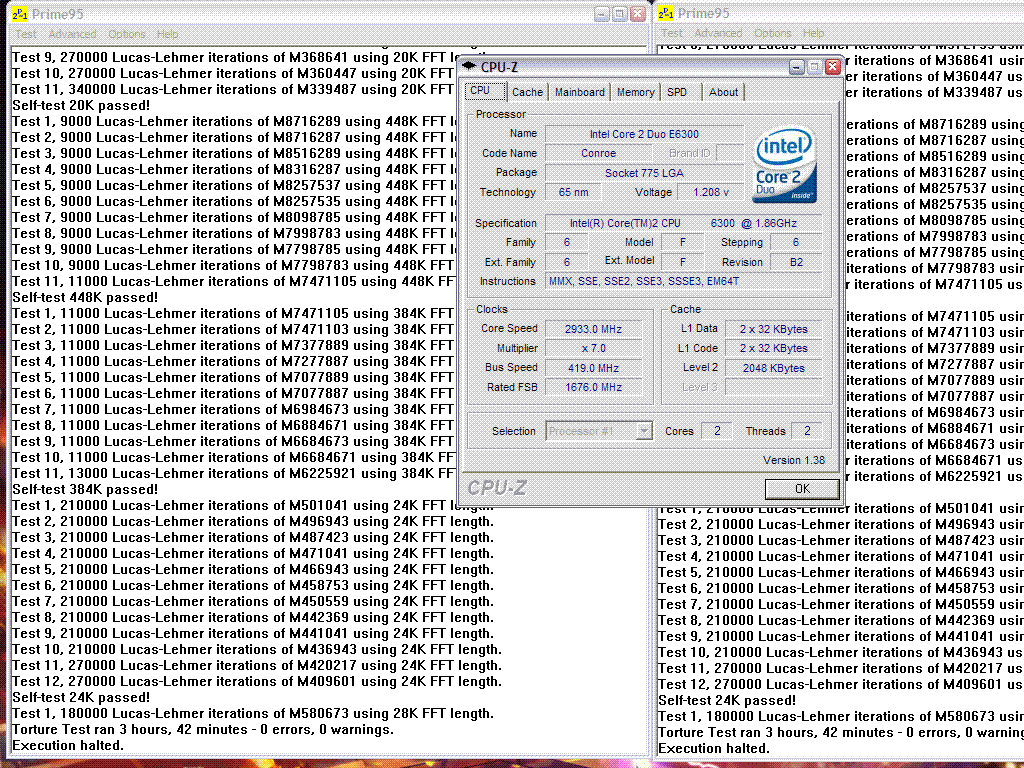1024x768 pixels.
Task: Click the Prime95 icon in the right window title bar
Action: click(665, 13)
